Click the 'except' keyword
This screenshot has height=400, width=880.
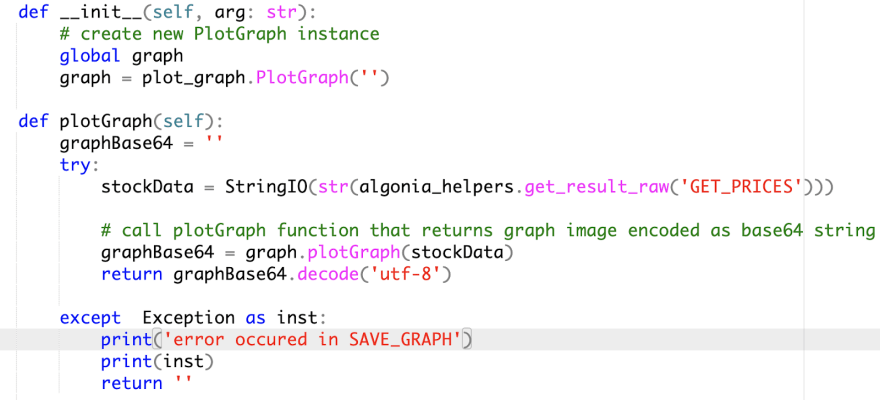pos(90,318)
